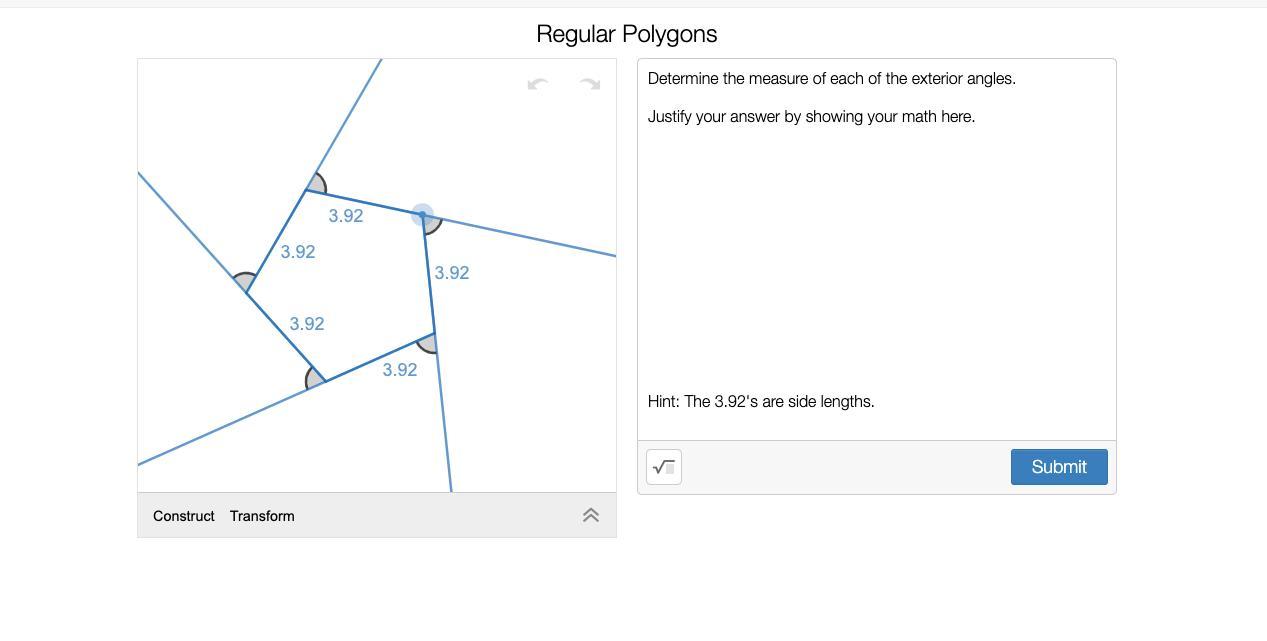Click the exterior angle marker at top-left vertex
1267x641 pixels.
[317, 184]
